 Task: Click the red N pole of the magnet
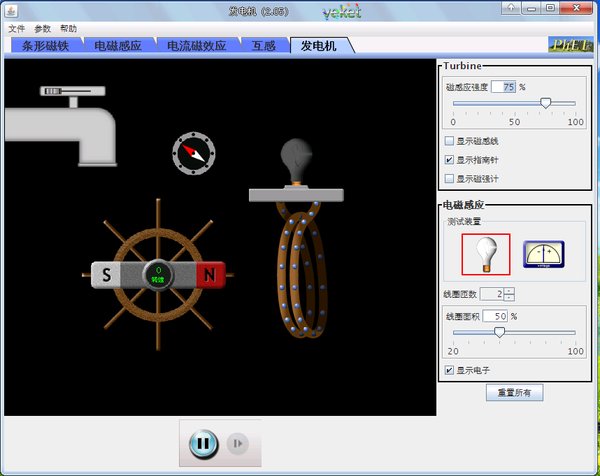pyautogui.click(x=210, y=274)
